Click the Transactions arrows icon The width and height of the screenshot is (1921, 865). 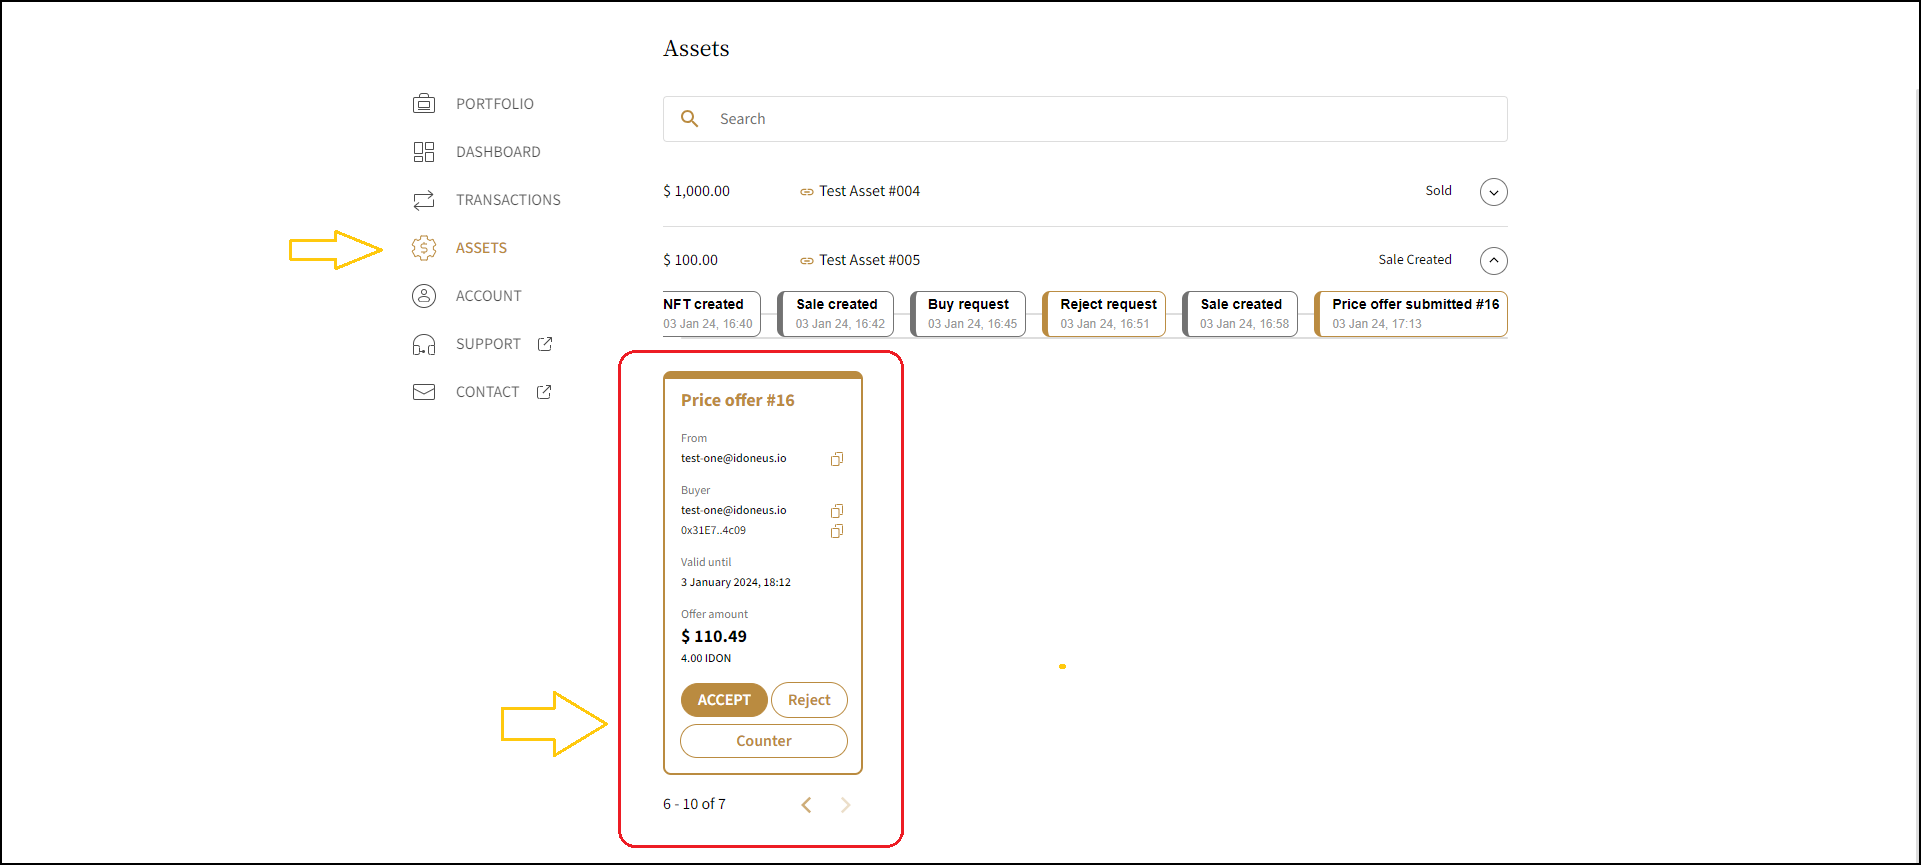pyautogui.click(x=424, y=200)
